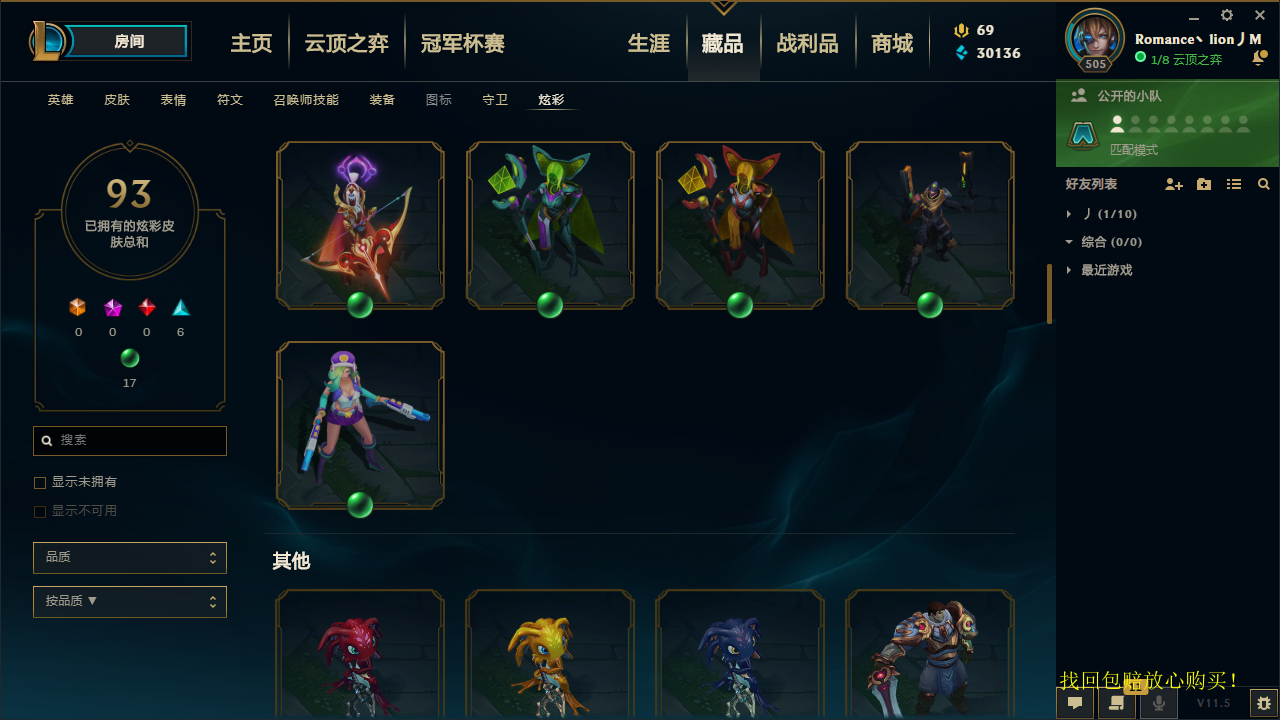Go to the 商城 store
1280x720 pixels.
pyautogui.click(x=892, y=43)
